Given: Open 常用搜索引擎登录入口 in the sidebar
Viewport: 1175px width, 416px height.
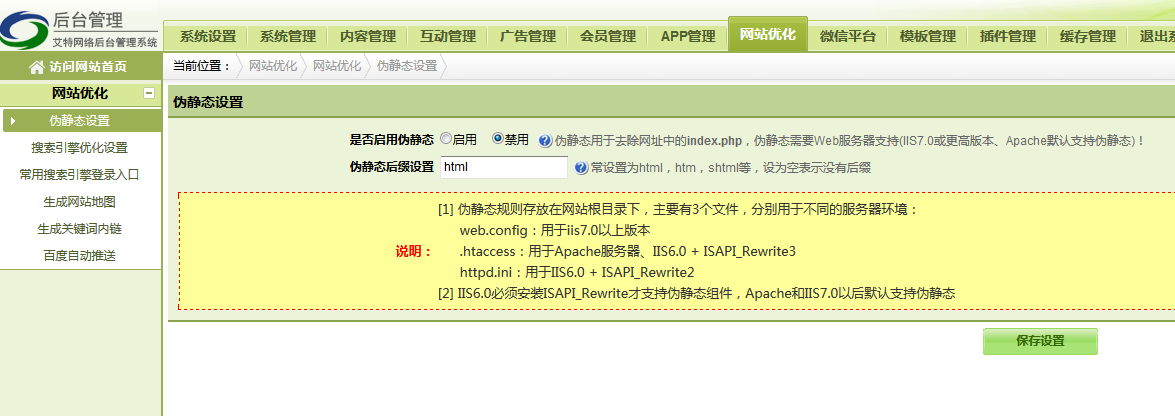Looking at the screenshot, I should pyautogui.click(x=79, y=175).
